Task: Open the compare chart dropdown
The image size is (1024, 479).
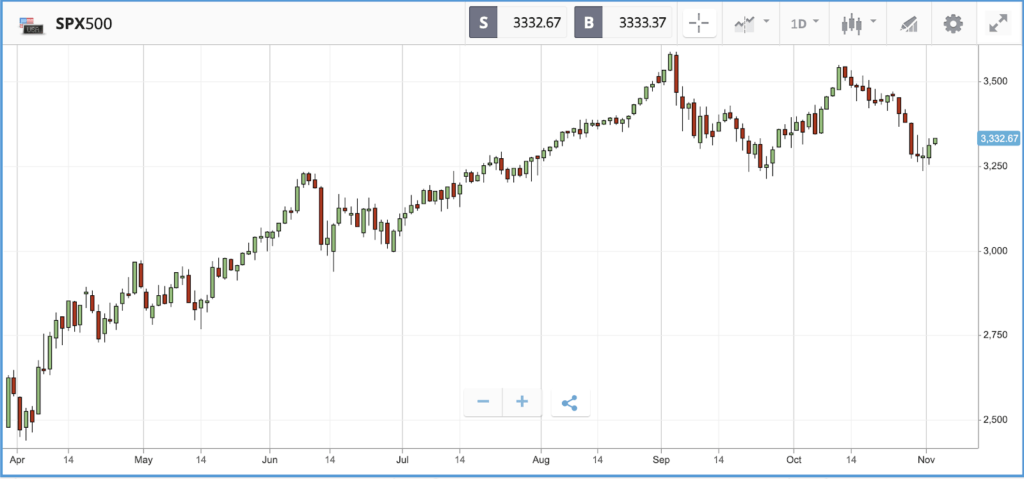Action: click(x=752, y=24)
